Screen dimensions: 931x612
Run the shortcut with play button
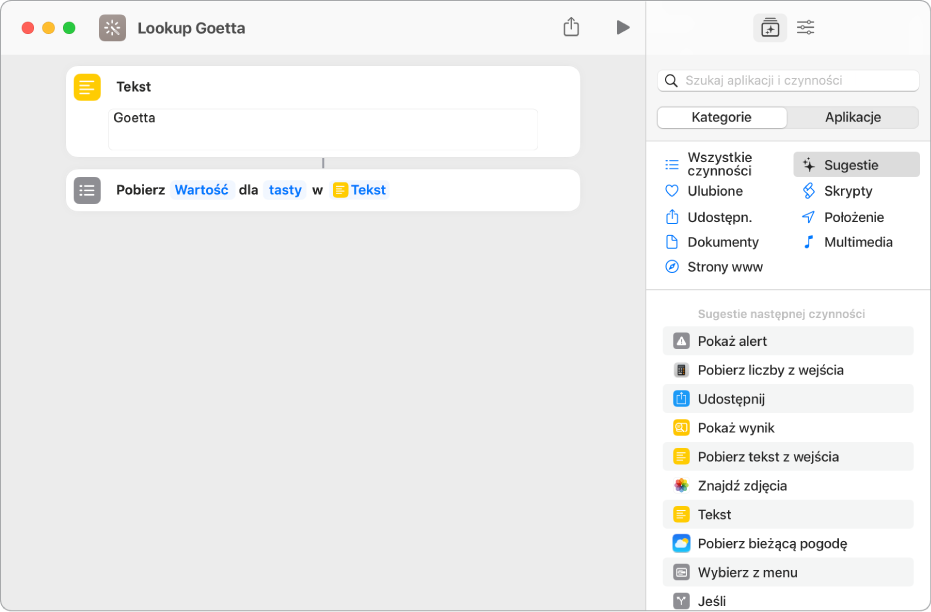[623, 28]
